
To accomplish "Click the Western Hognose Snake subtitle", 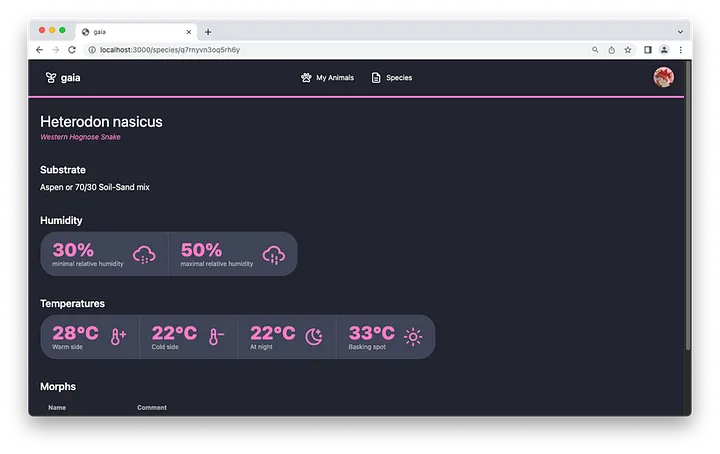I will tap(80, 137).
